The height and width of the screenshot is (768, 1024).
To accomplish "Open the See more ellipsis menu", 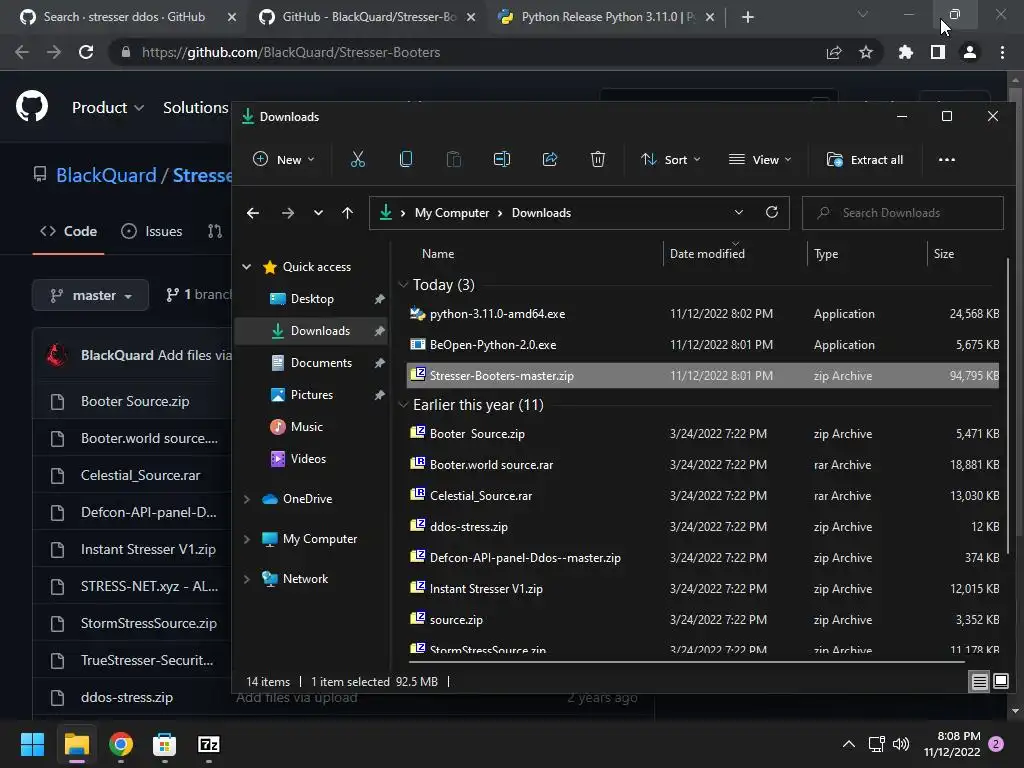I will coord(946,159).
